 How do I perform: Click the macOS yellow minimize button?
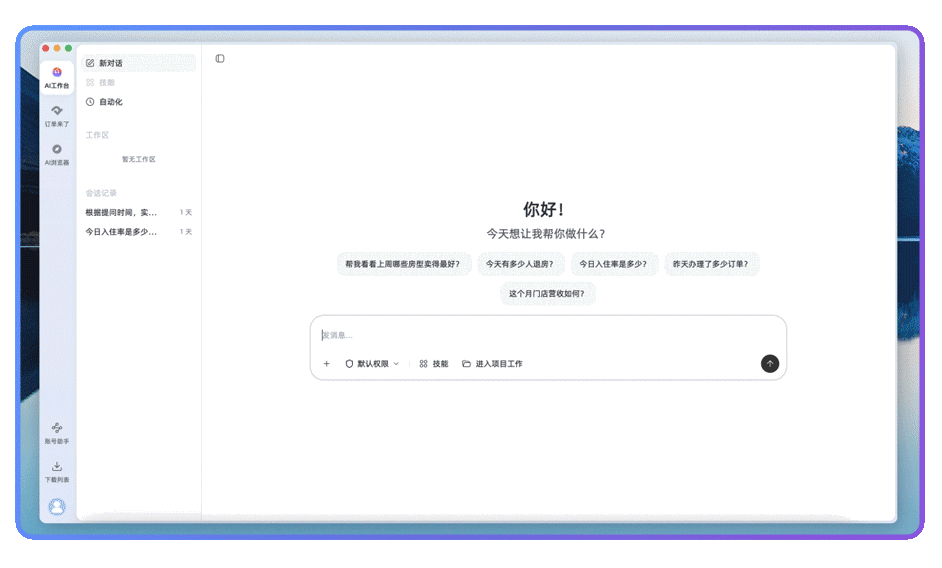click(x=57, y=48)
